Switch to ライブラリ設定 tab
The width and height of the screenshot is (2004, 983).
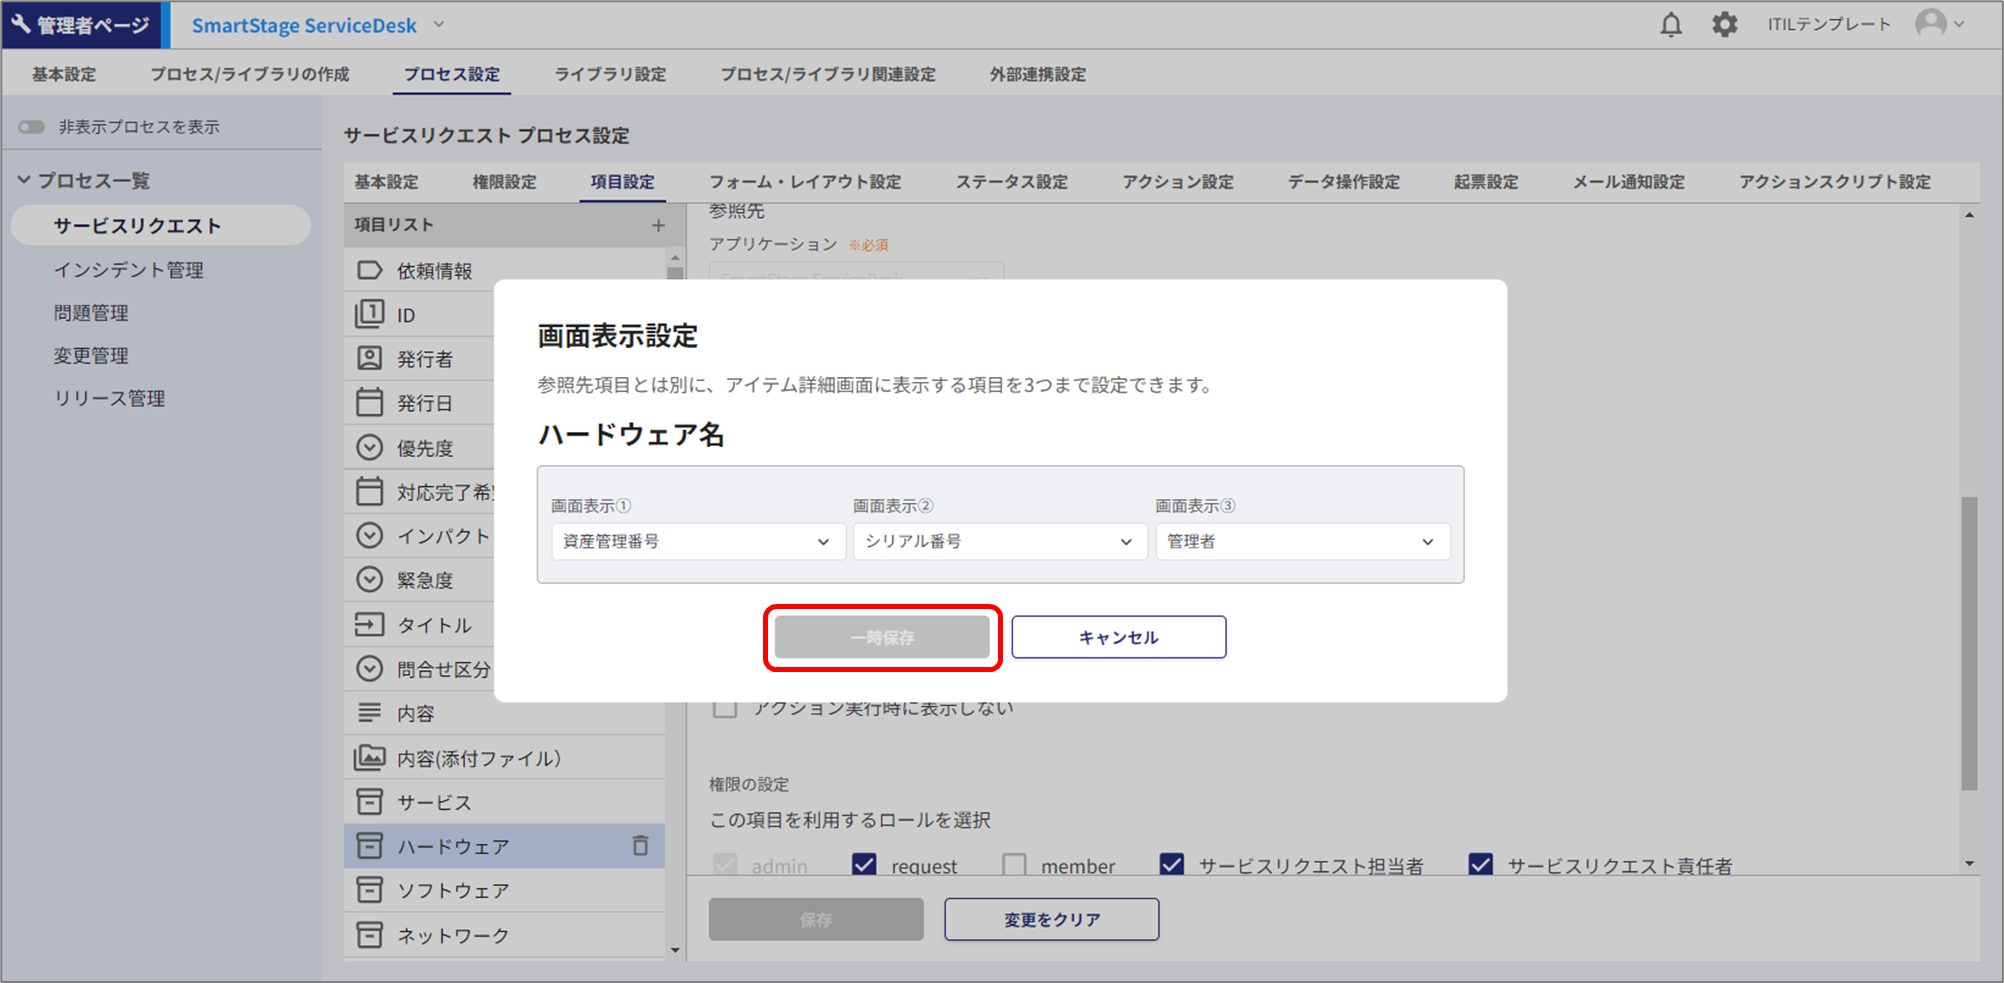(610, 75)
